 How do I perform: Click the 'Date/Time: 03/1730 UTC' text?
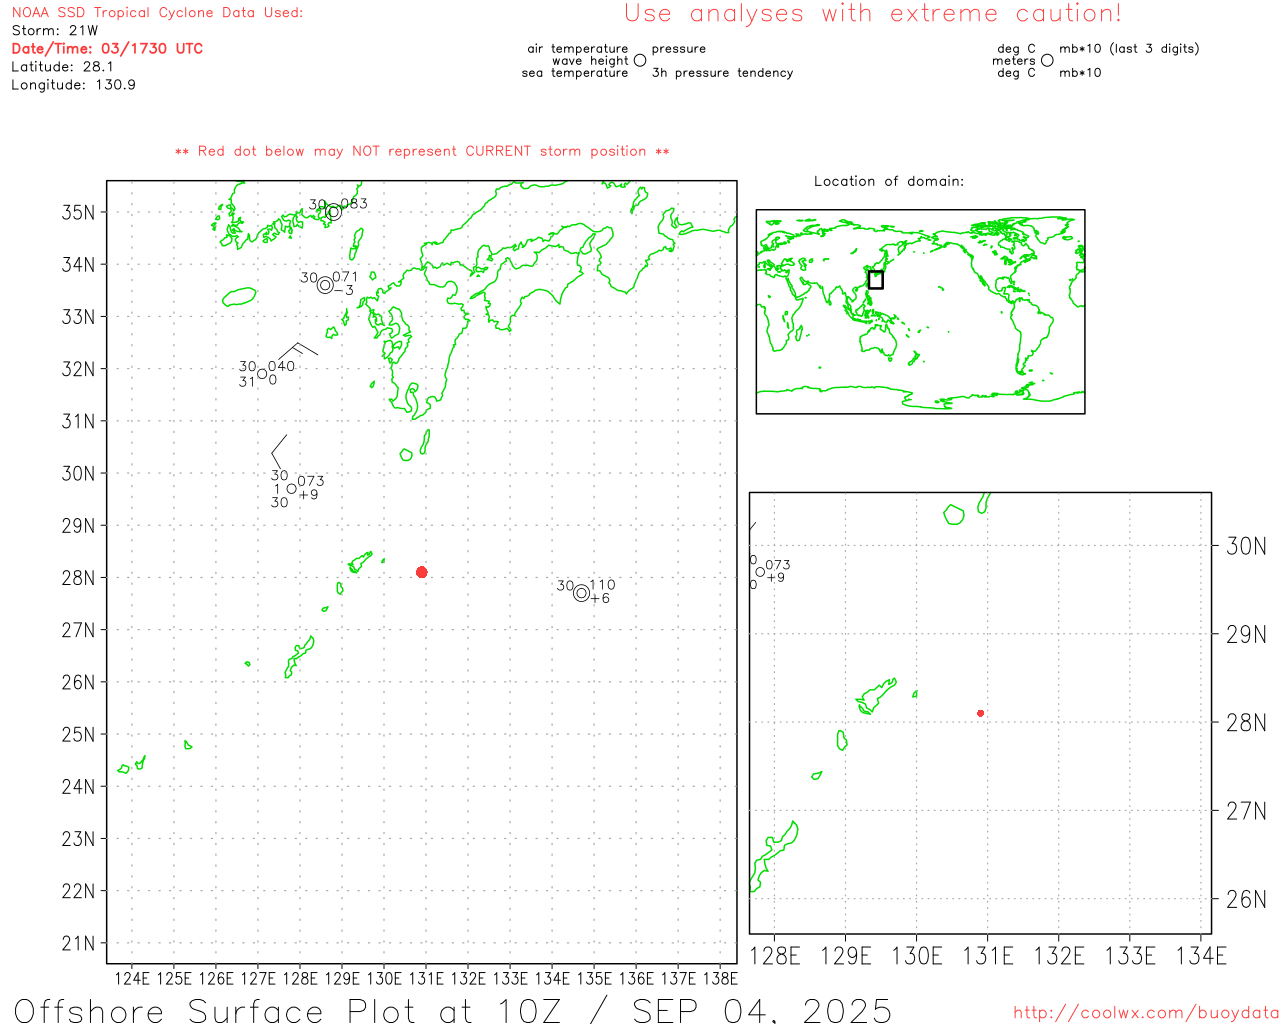click(107, 48)
